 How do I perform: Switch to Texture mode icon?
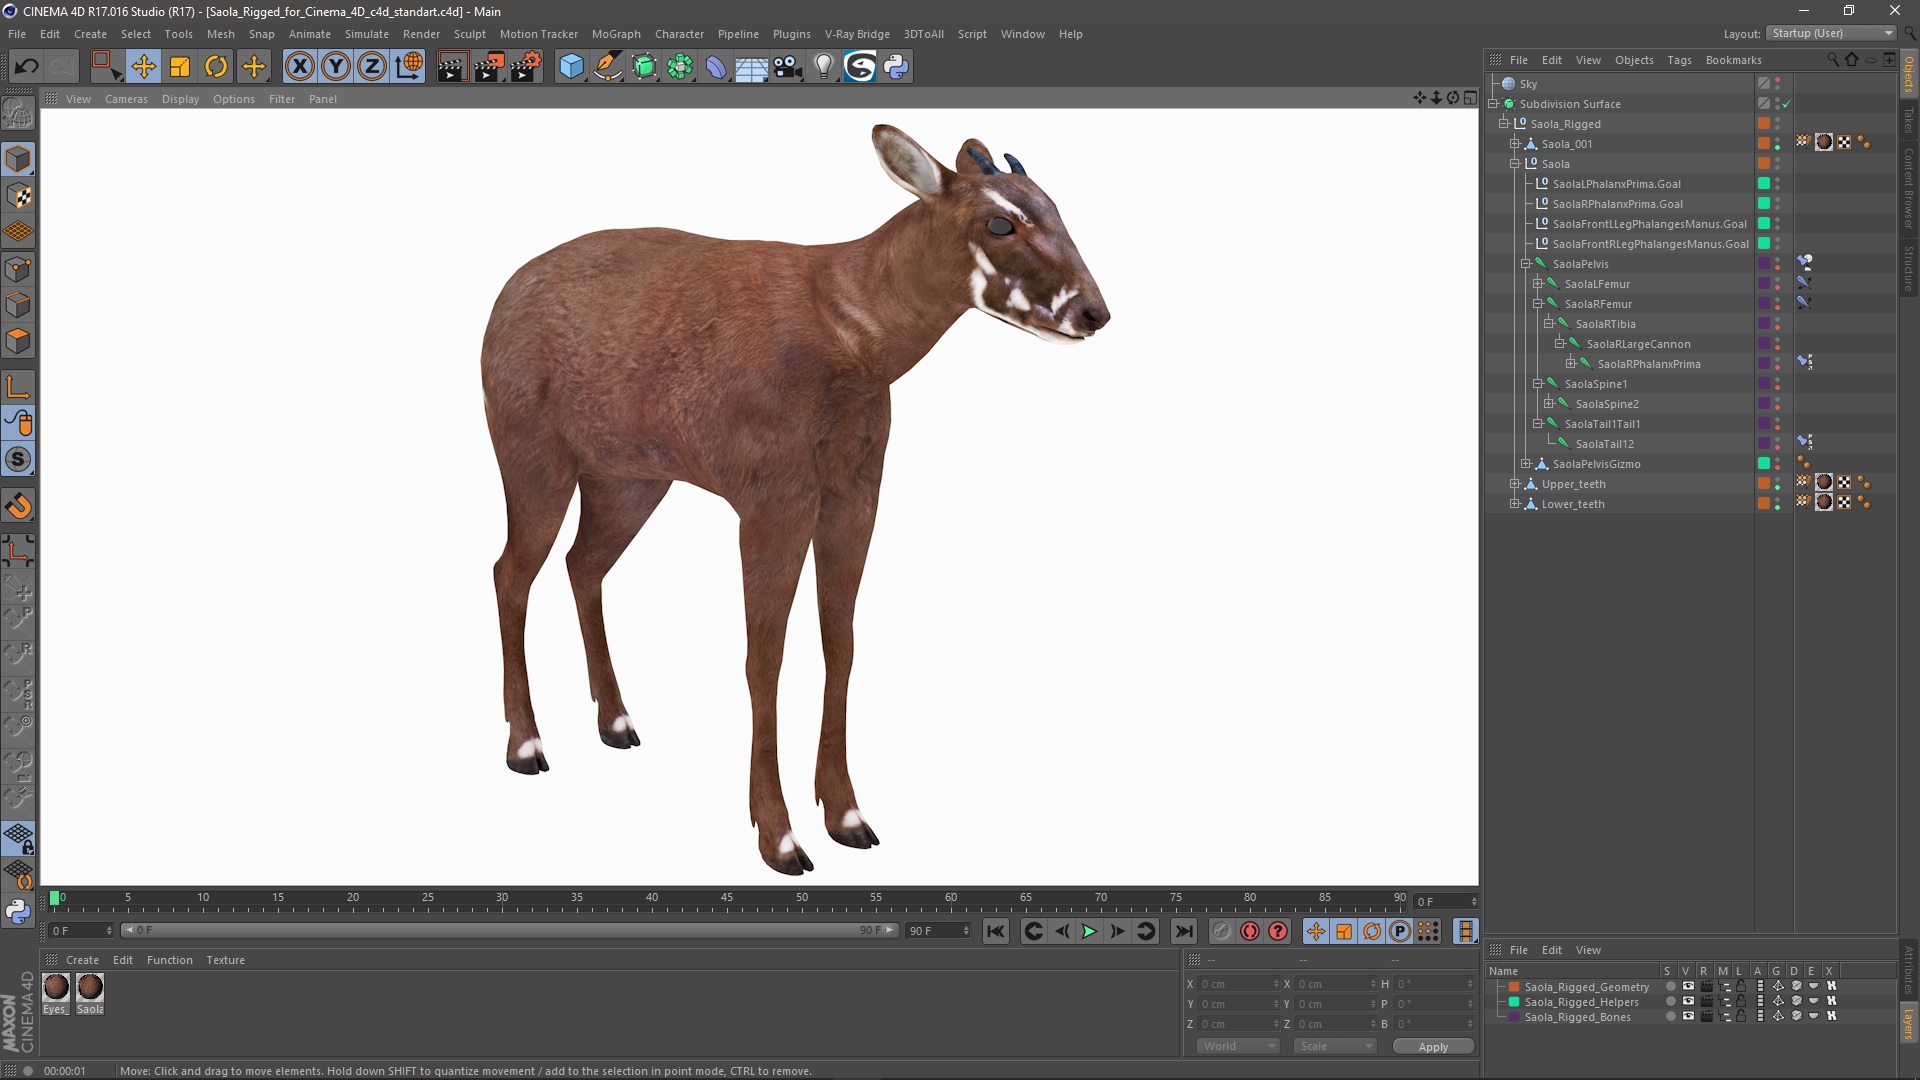[x=18, y=196]
